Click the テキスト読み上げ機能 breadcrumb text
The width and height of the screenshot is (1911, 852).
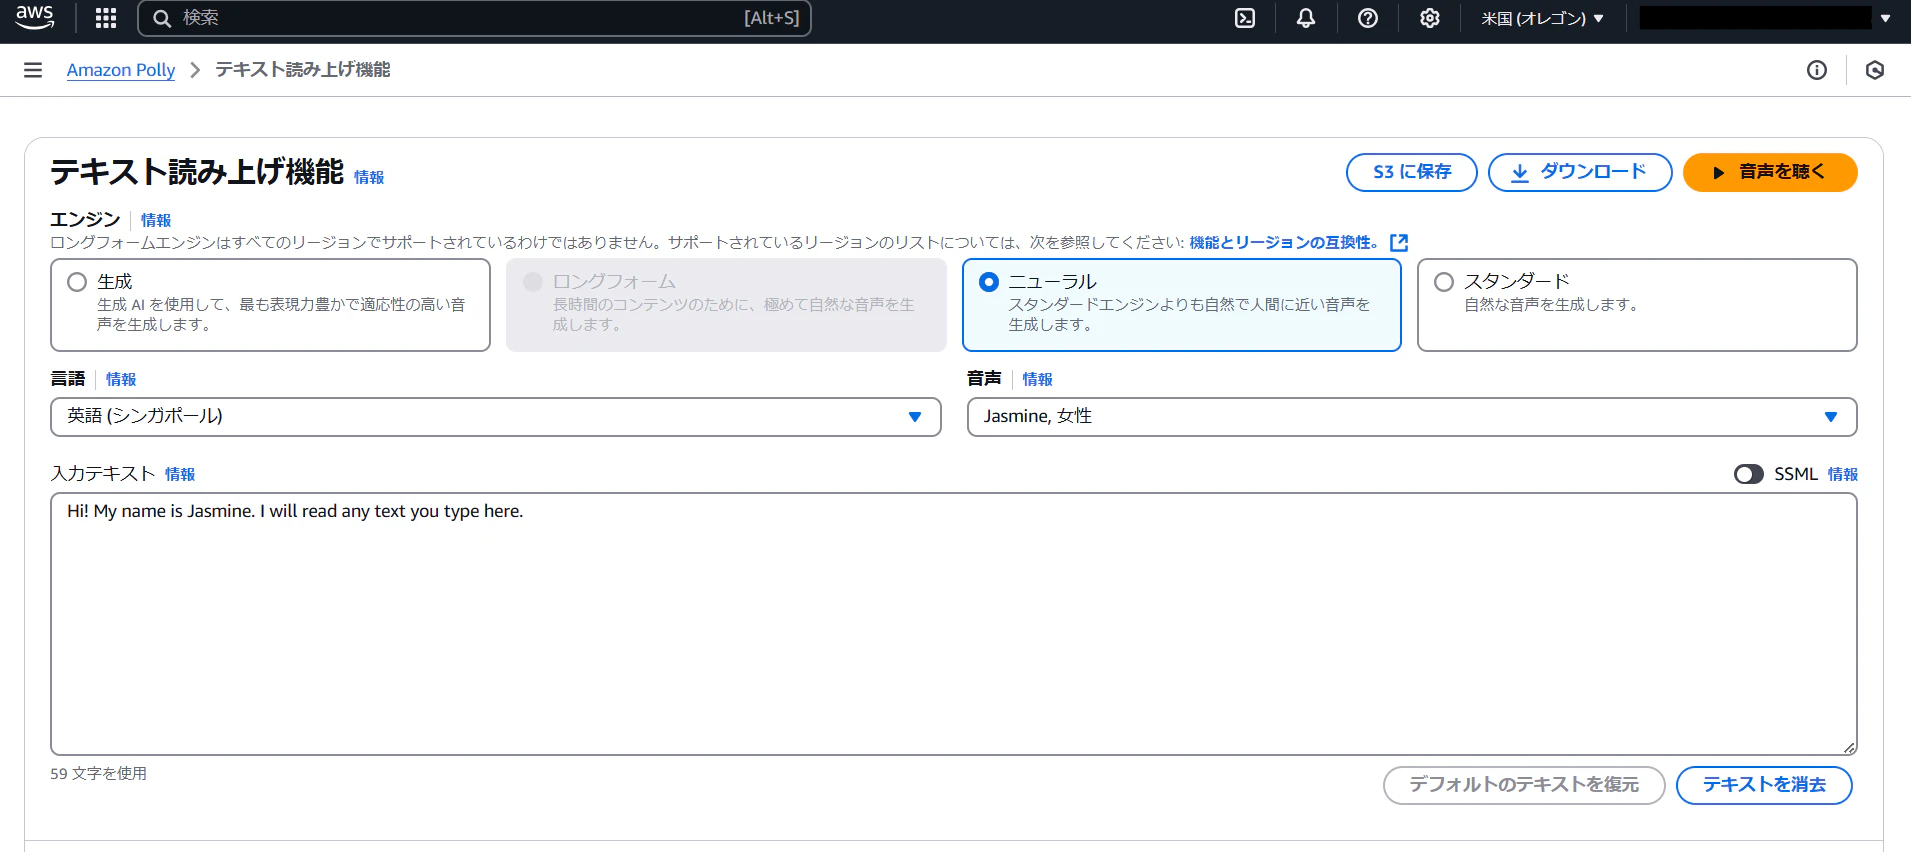tap(303, 70)
